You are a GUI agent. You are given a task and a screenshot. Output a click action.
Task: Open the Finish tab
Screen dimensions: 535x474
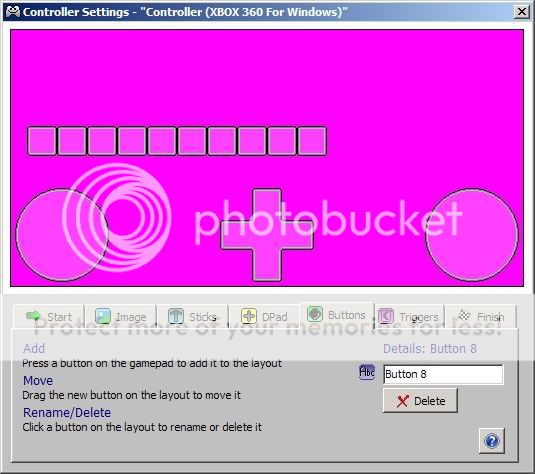pos(481,316)
